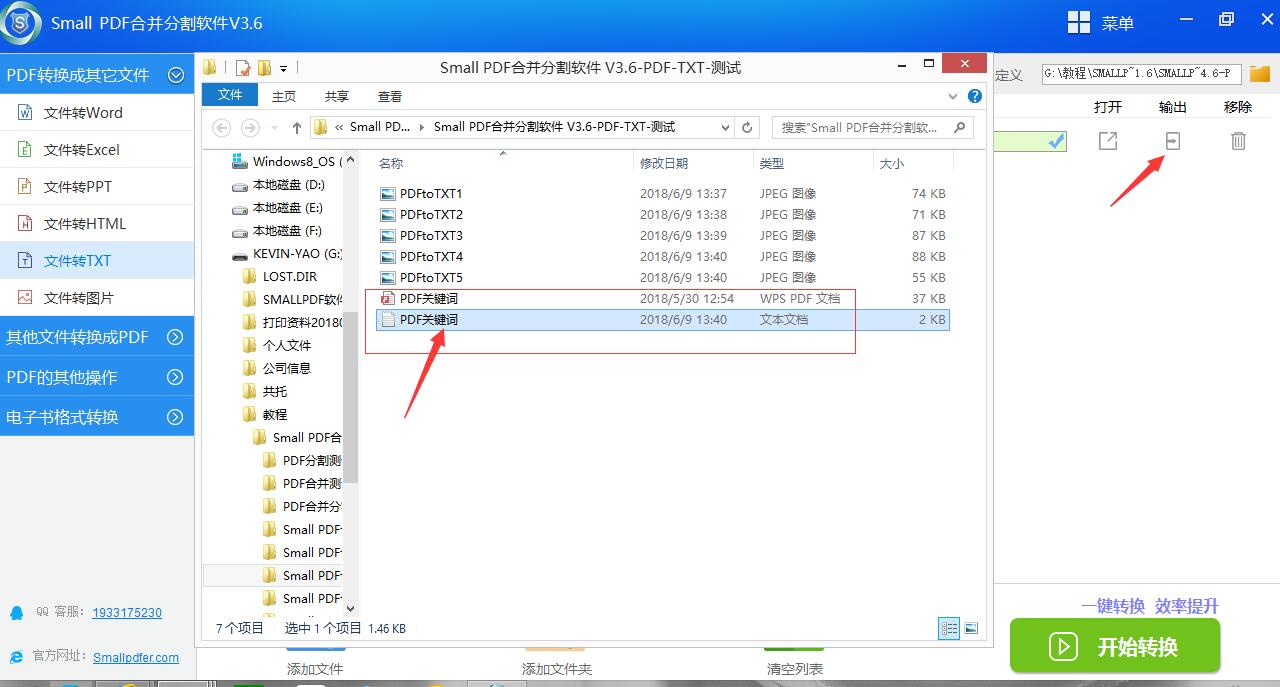Select Windows8_OS drive in the tree
The image size is (1280, 687).
point(287,161)
